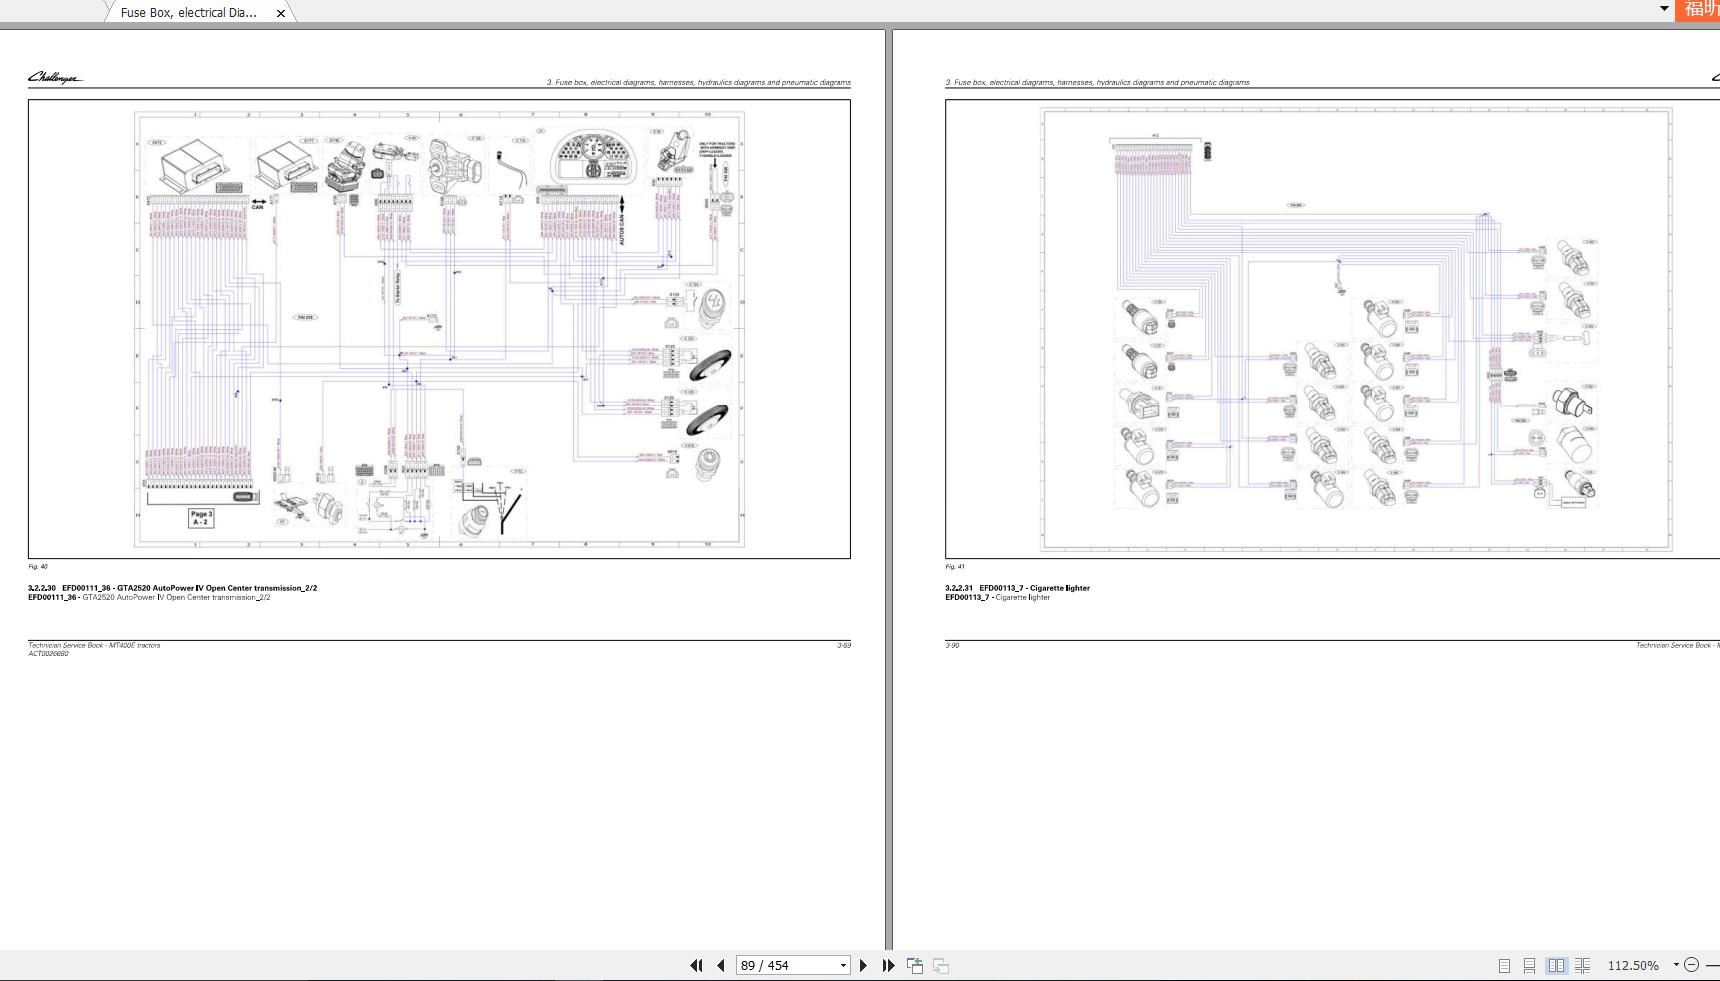
Task: Select continuous facing pages layout
Action: (x=1582, y=965)
